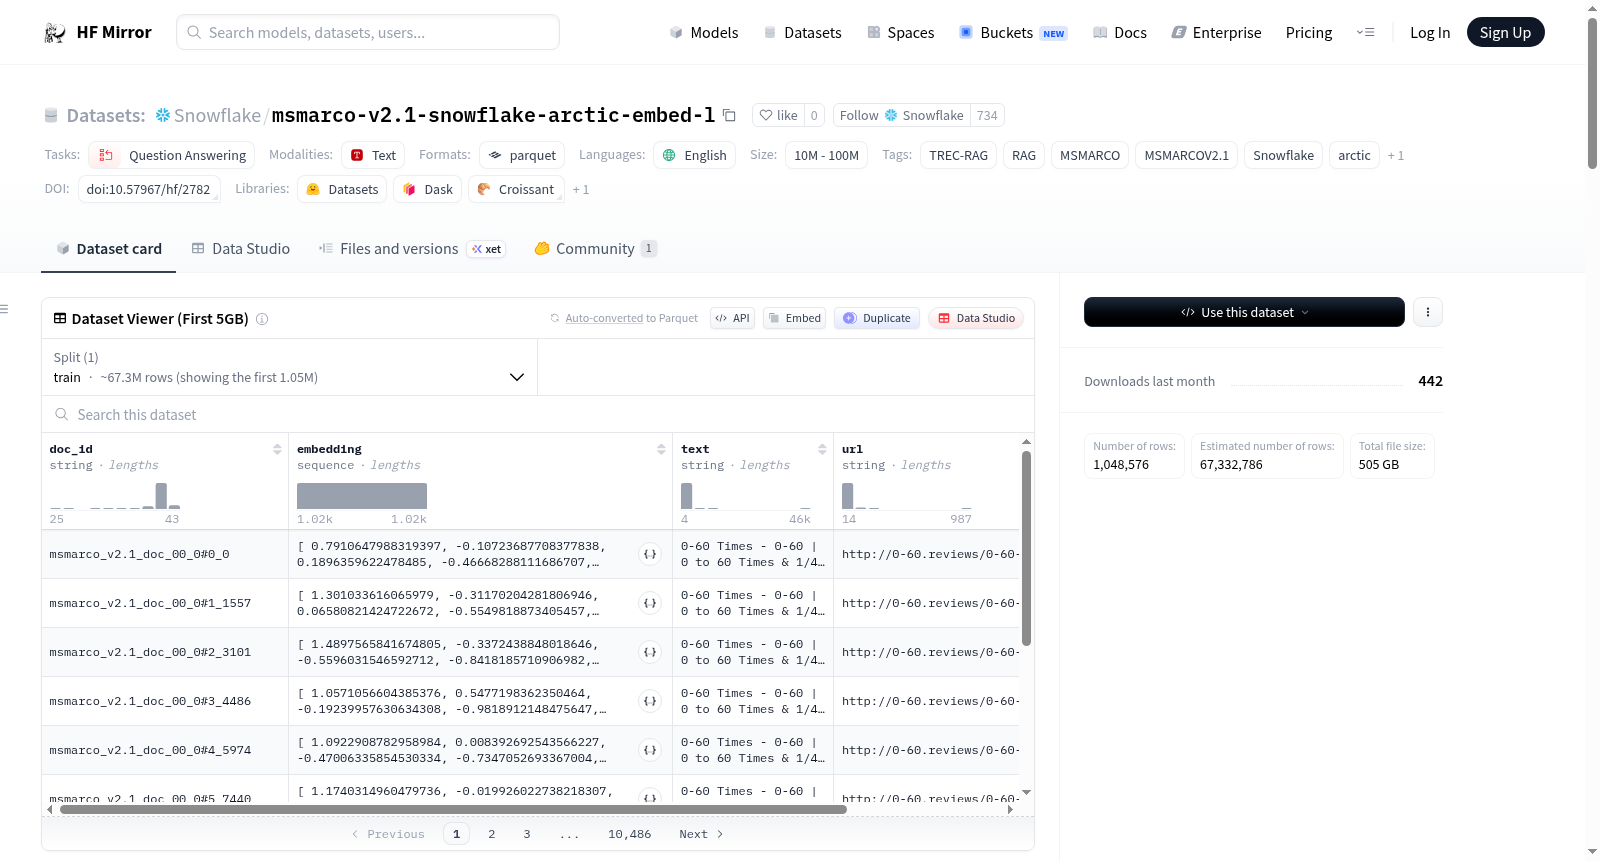The height and width of the screenshot is (861, 1600).
Task: Click the table's horizontal scrollbar thumb
Action: pyautogui.click(x=453, y=810)
